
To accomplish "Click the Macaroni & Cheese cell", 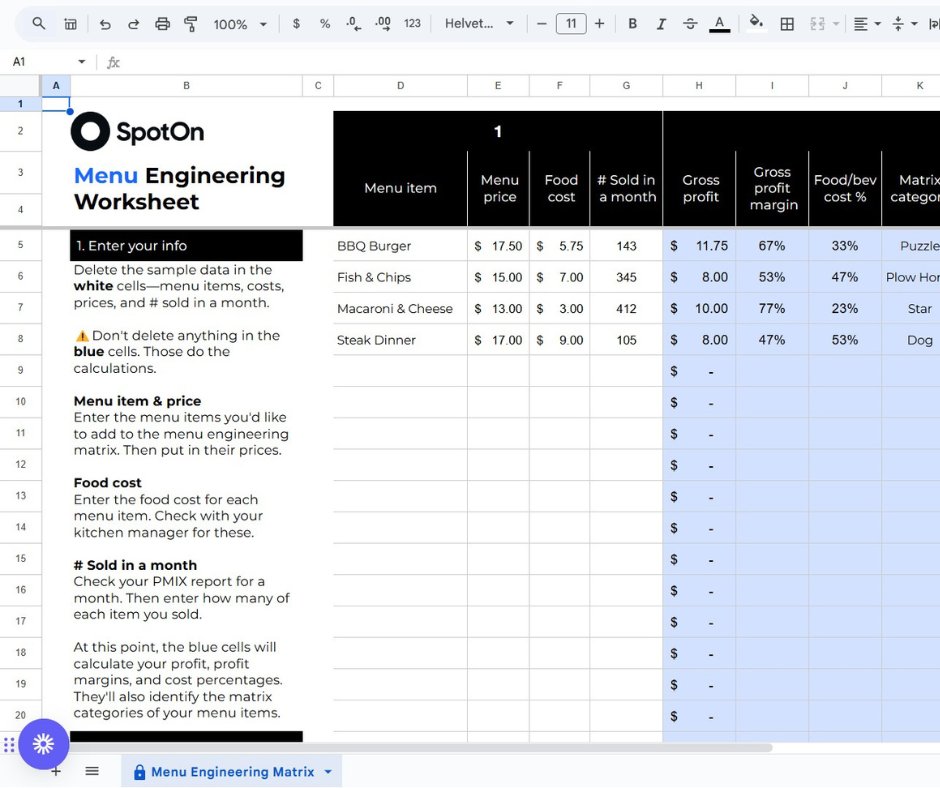I will click(x=400, y=308).
